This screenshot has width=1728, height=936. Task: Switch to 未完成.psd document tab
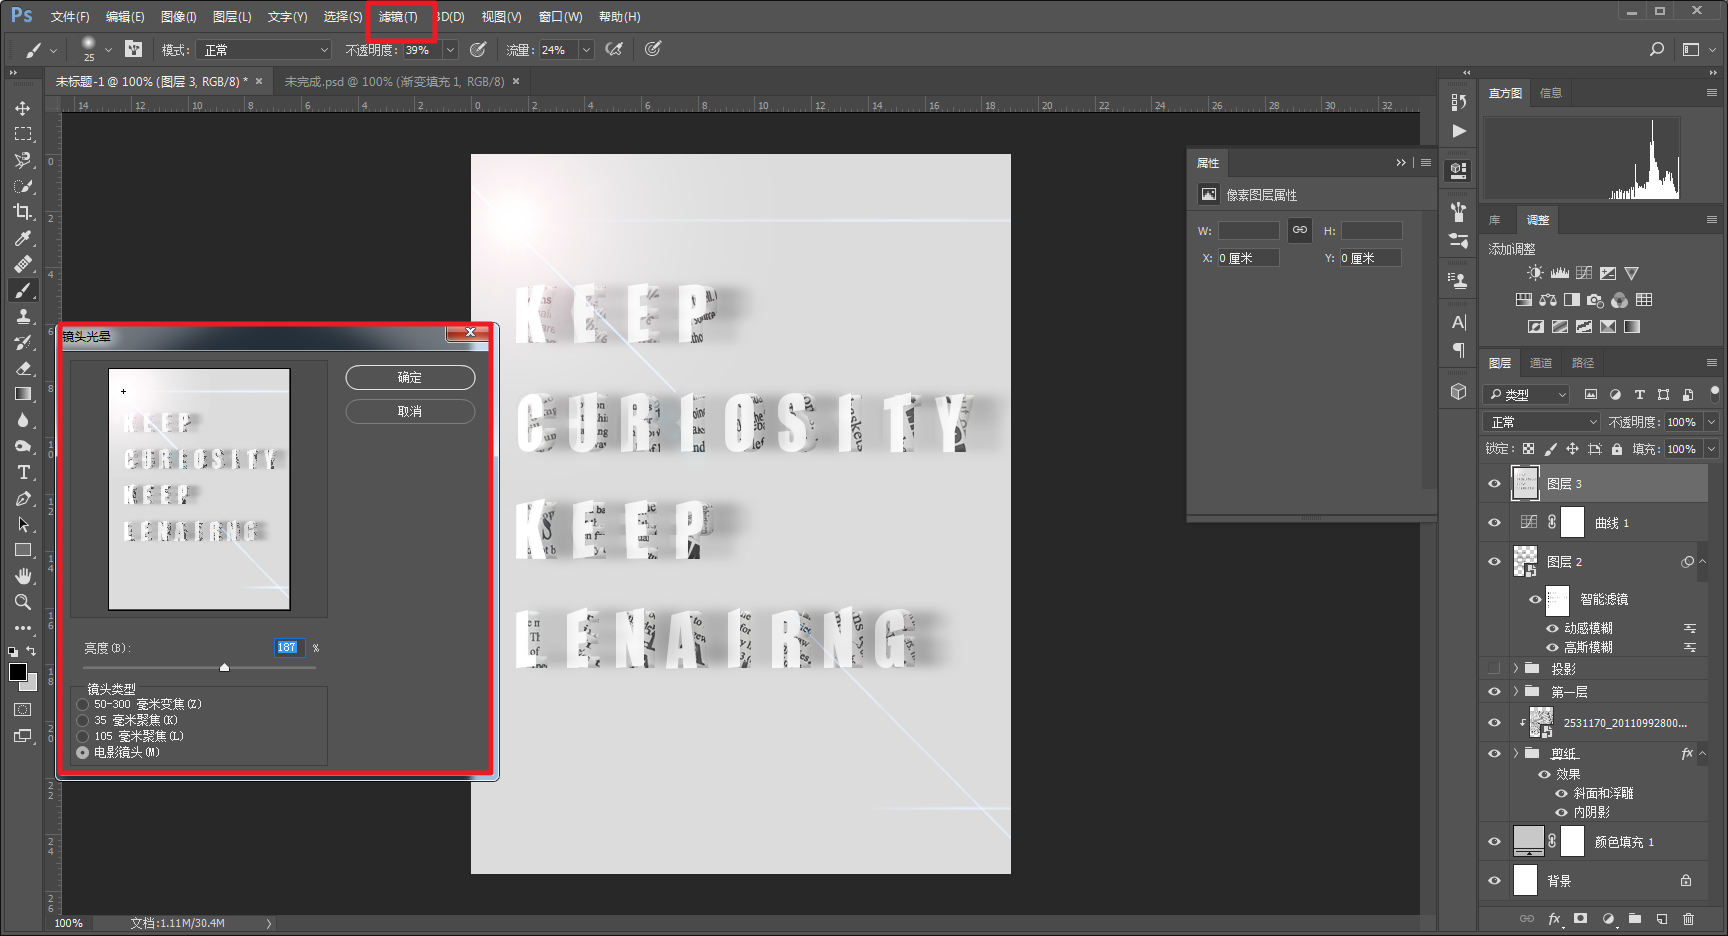394,82
